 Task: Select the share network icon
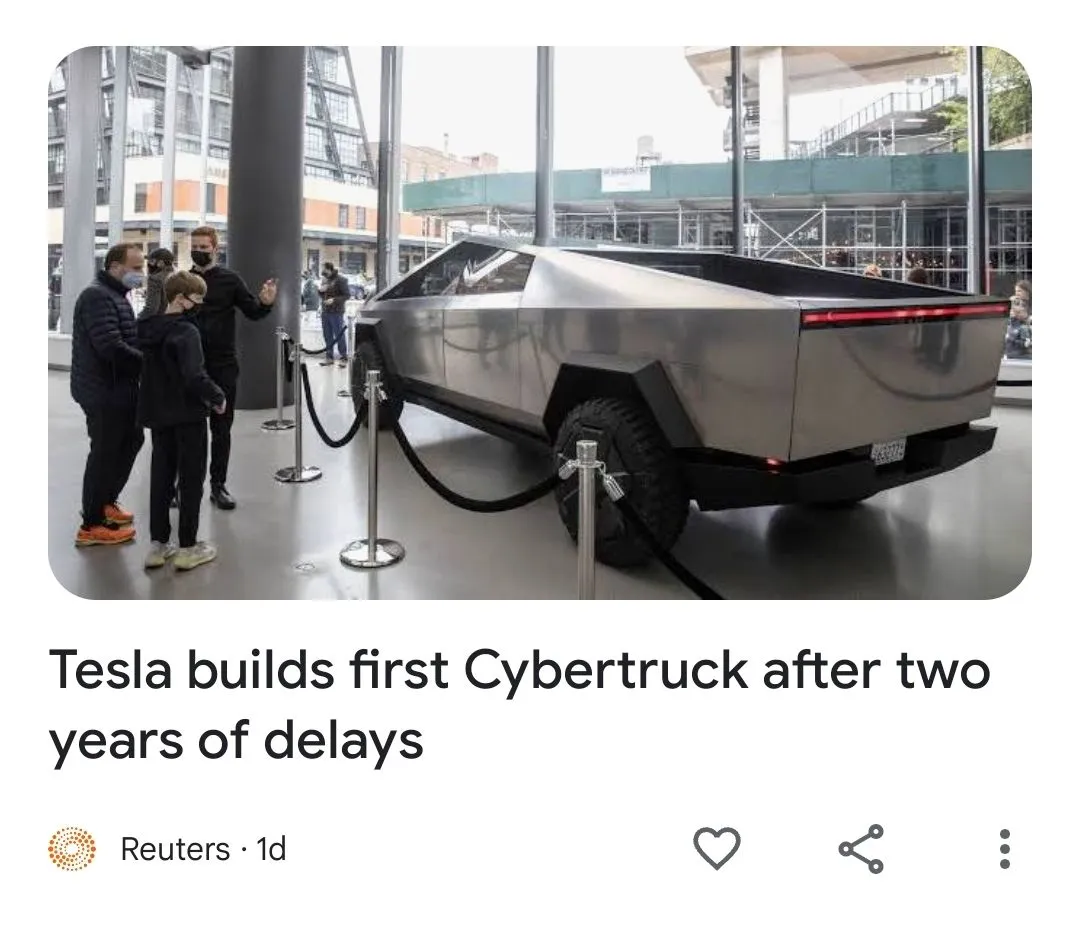point(861,848)
